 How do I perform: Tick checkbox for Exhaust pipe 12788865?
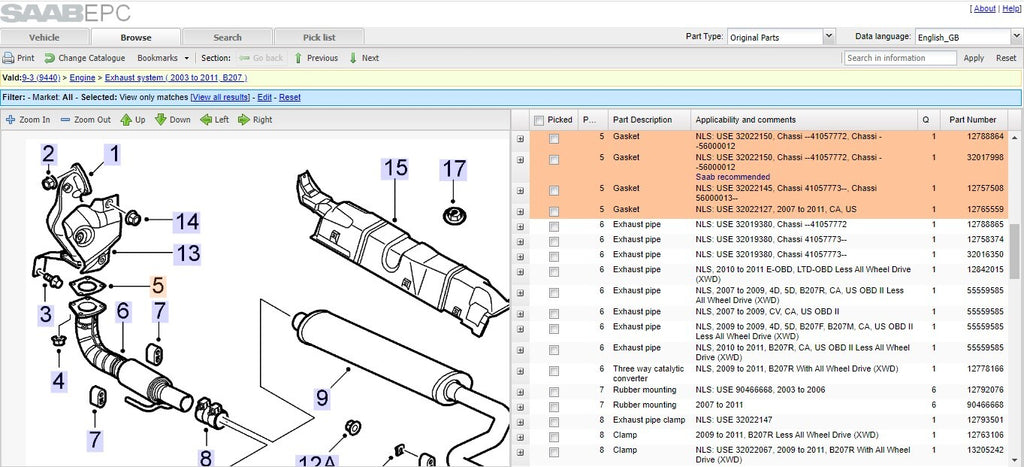pyautogui.click(x=554, y=227)
